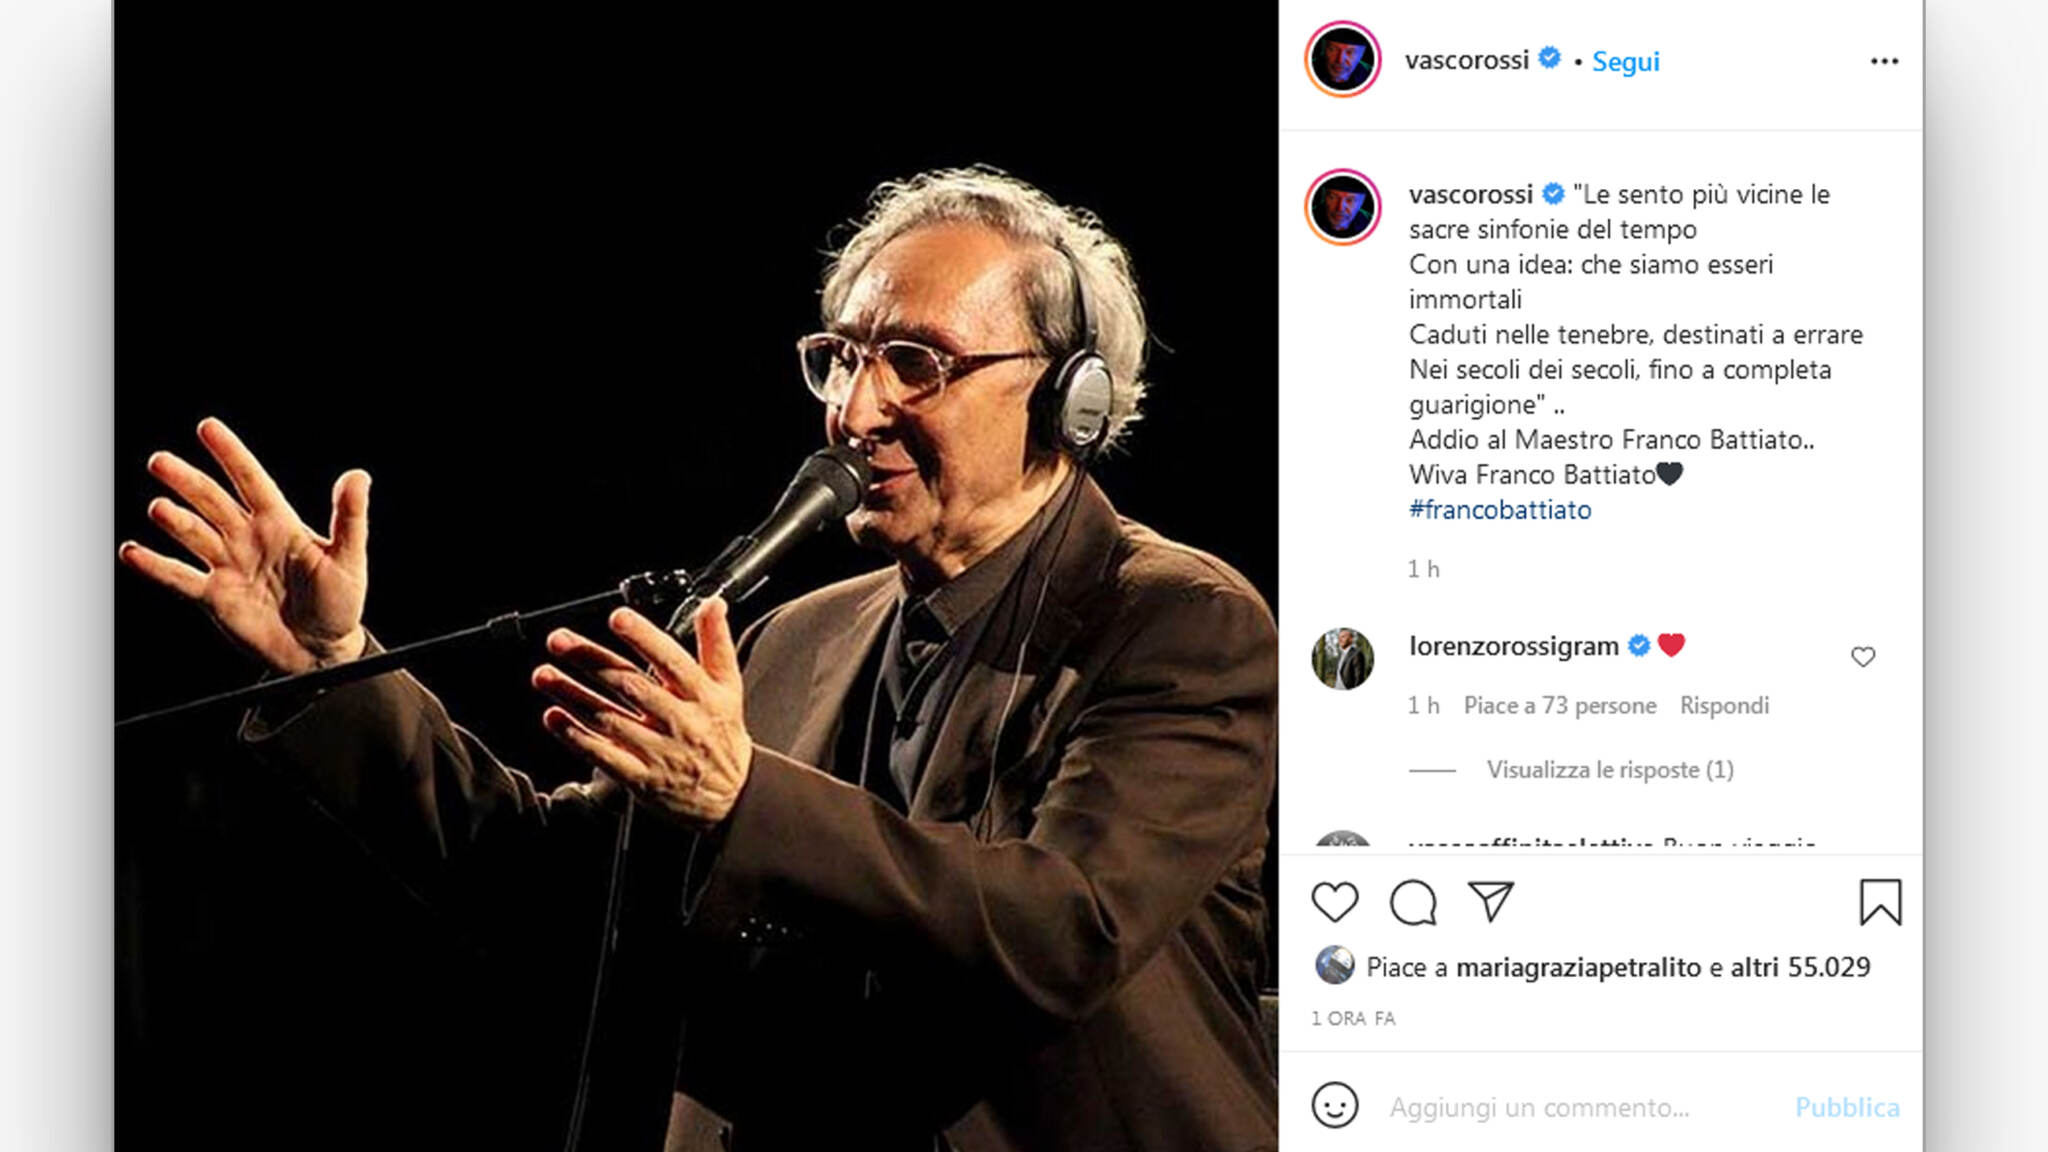Save post with bookmark icon
Image resolution: width=2048 pixels, height=1152 pixels.
pyautogui.click(x=1880, y=902)
